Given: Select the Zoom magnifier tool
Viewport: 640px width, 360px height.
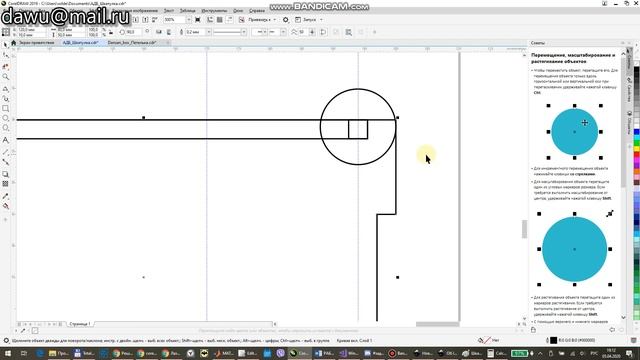Looking at the screenshot, I should 5,77.
